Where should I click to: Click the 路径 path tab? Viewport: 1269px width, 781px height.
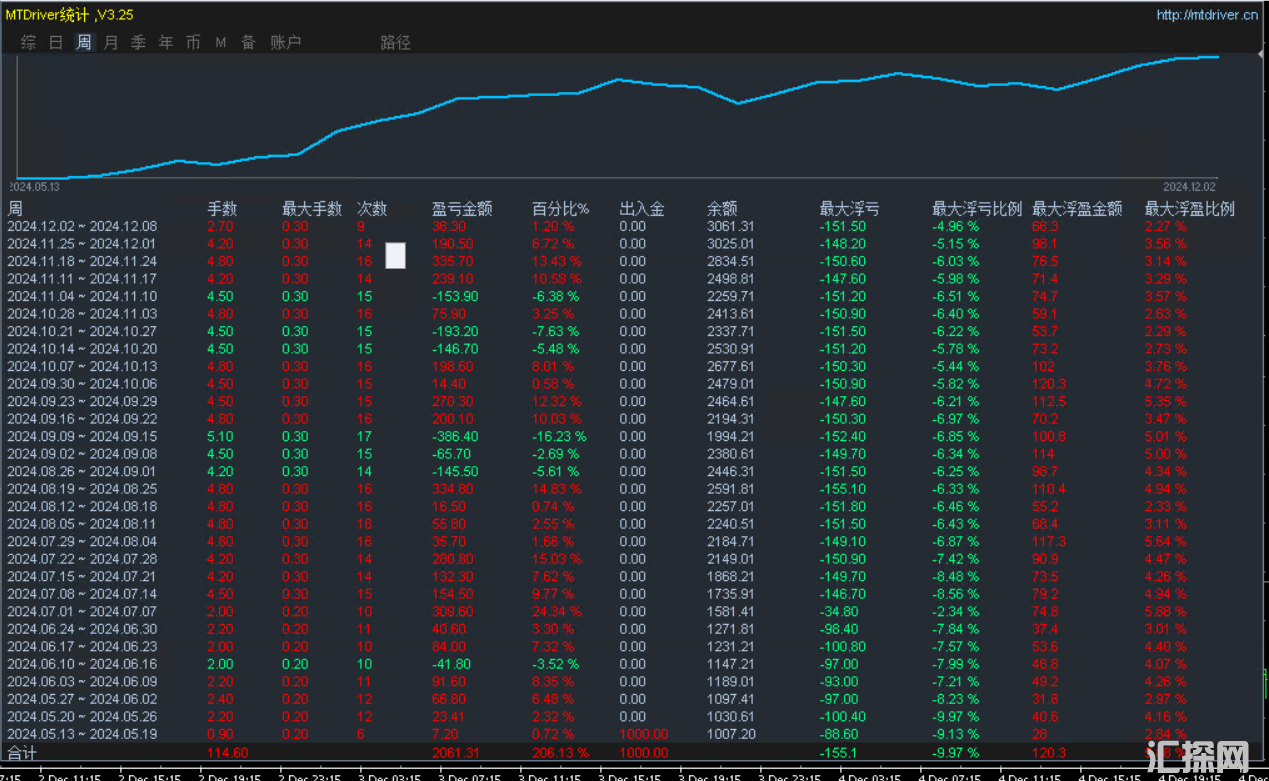coord(395,42)
